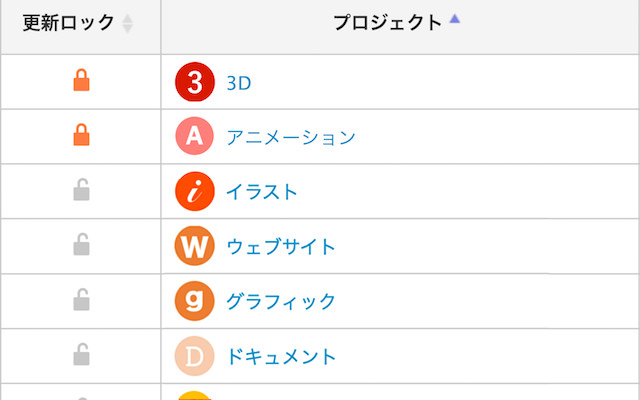Click the yellow project icon in bottom row
The height and width of the screenshot is (400, 640).
tap(195, 396)
